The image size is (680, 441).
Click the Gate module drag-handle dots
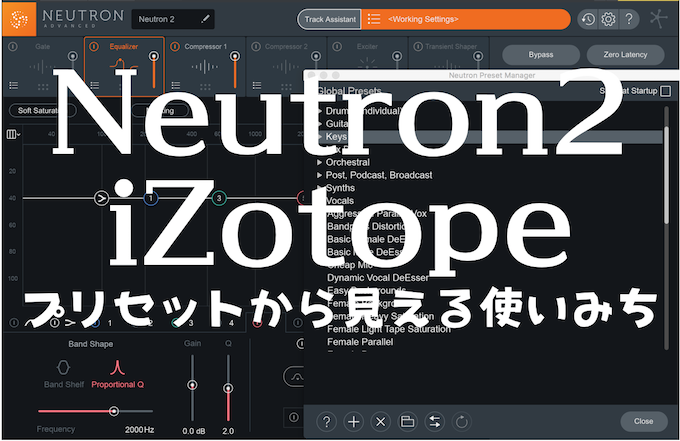(42, 86)
